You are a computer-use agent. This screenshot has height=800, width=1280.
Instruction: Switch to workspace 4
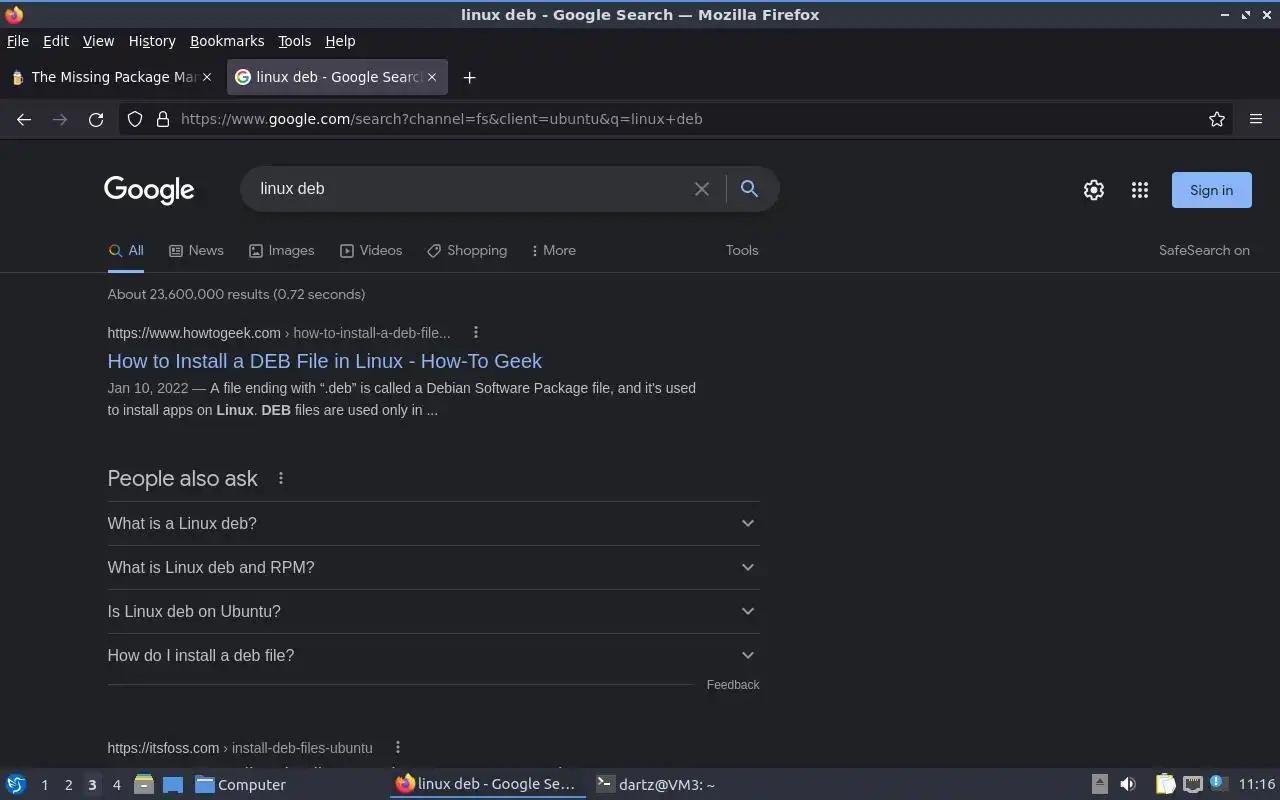click(116, 785)
